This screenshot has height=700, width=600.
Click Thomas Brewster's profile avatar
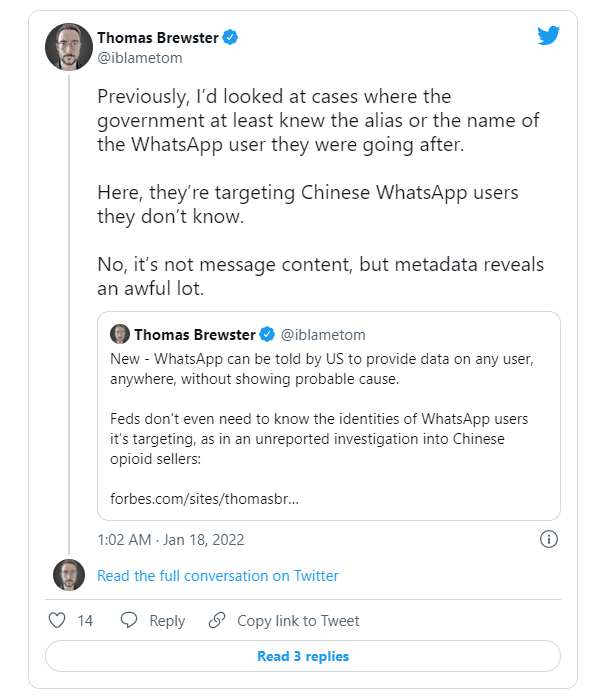pyautogui.click(x=69, y=46)
